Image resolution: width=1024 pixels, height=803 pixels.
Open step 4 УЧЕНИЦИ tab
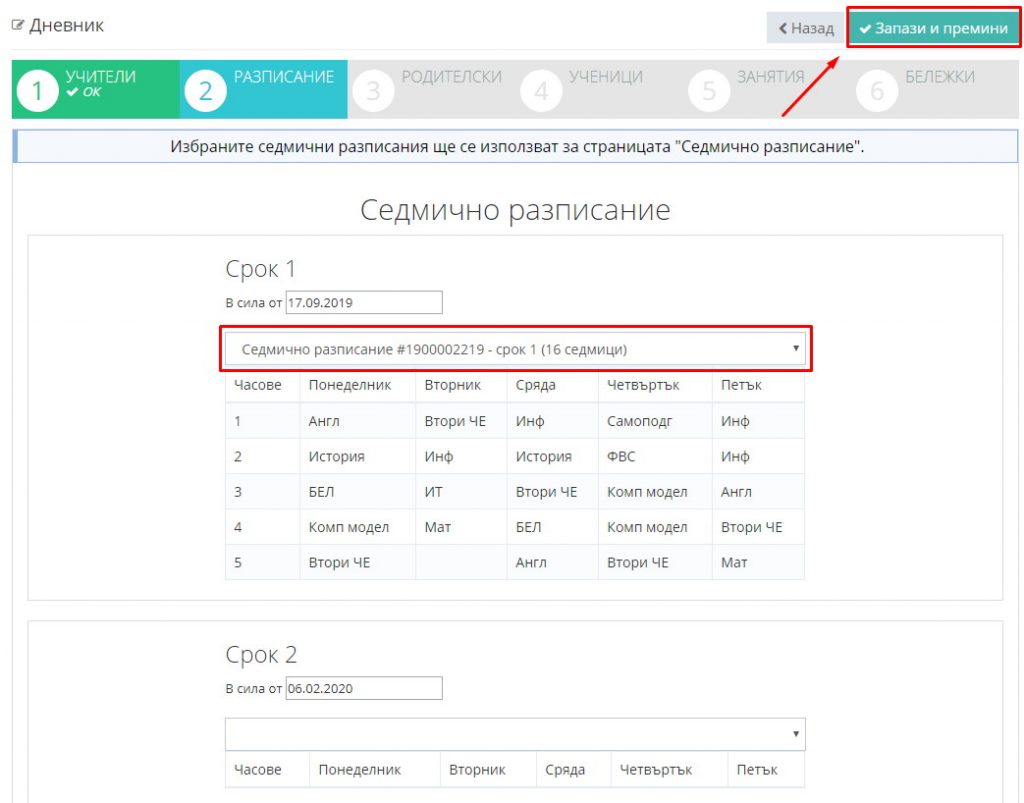pyautogui.click(x=599, y=89)
